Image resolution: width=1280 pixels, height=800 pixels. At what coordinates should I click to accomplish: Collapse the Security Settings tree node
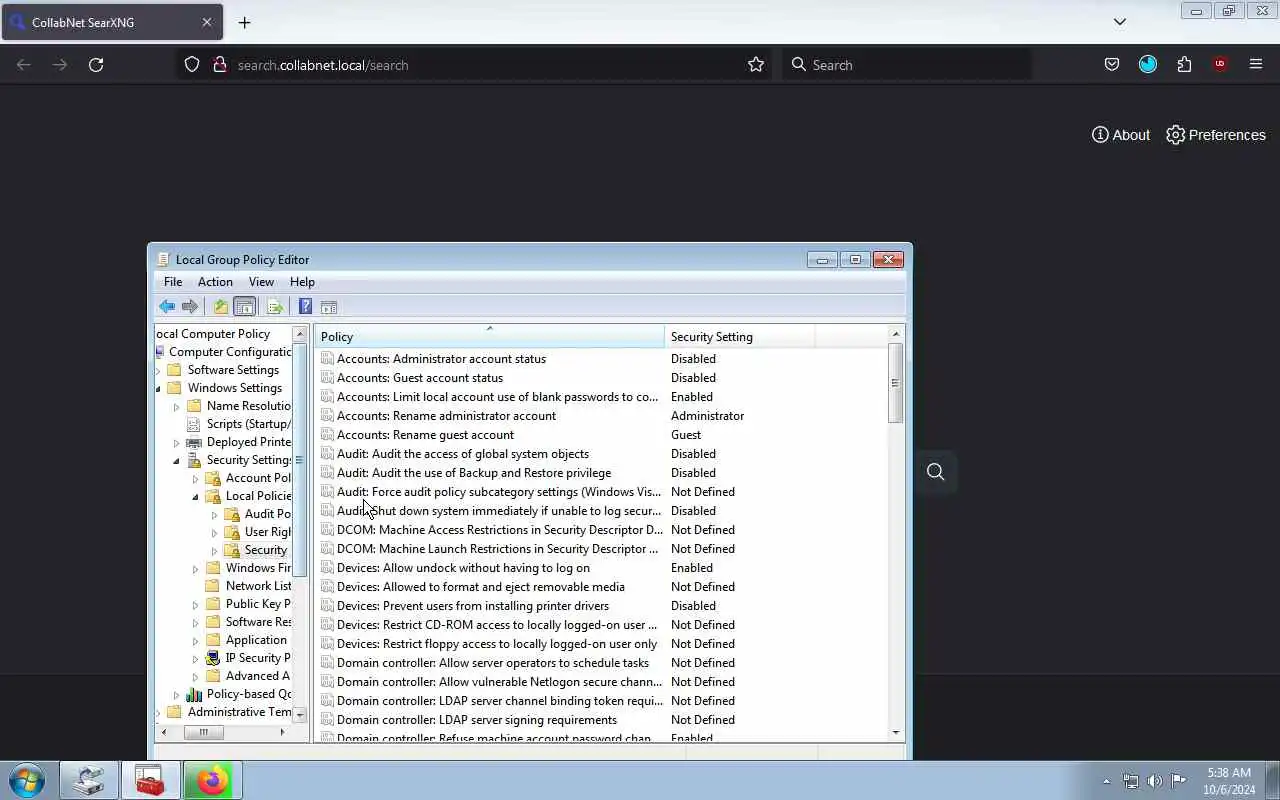[177, 460]
